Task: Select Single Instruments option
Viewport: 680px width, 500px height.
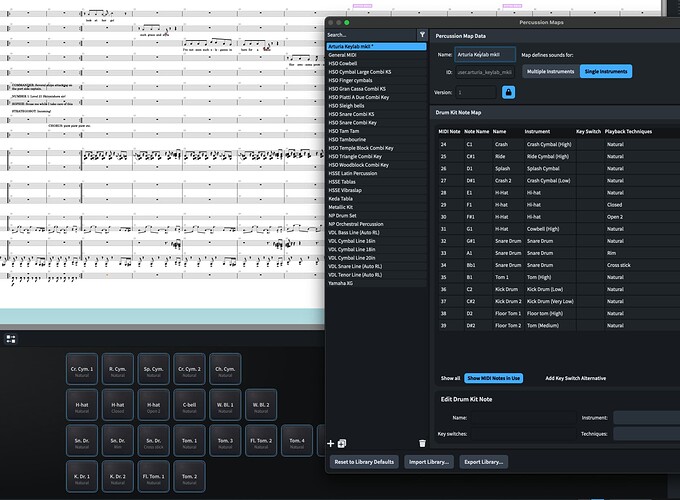Action: tap(606, 71)
